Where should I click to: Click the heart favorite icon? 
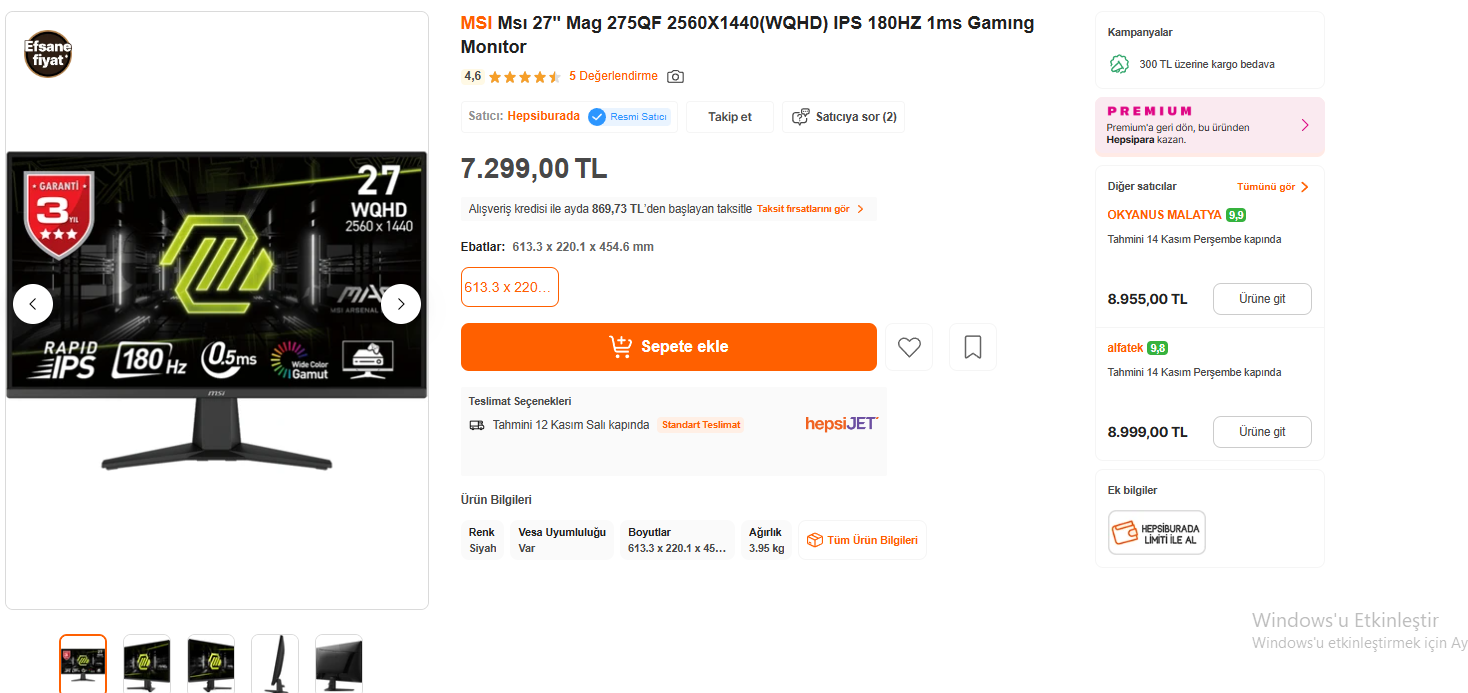[909, 347]
